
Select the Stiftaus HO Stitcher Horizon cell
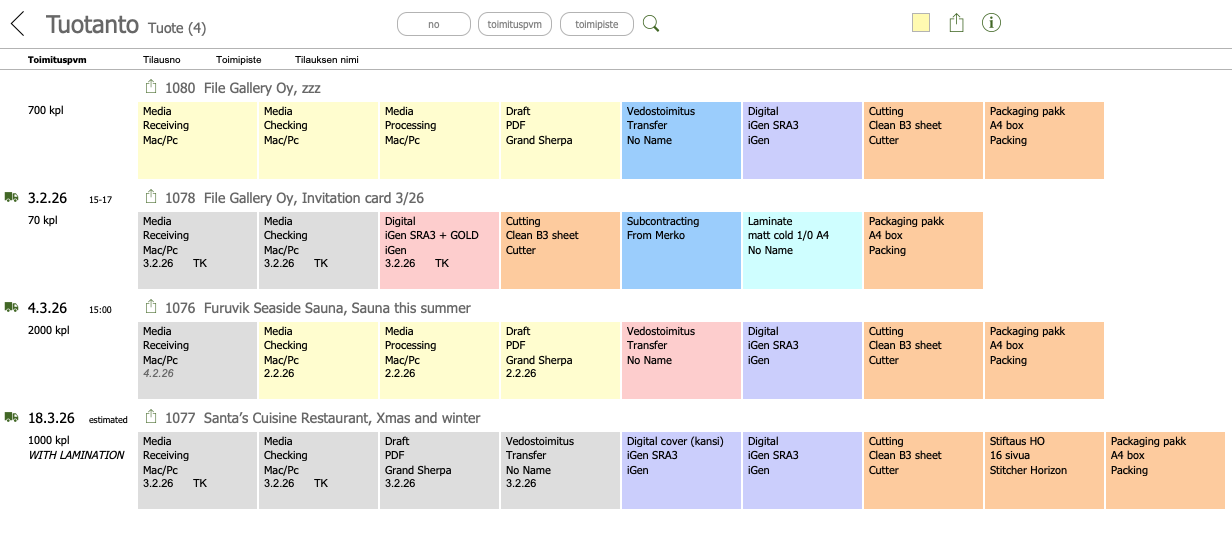[1044, 470]
